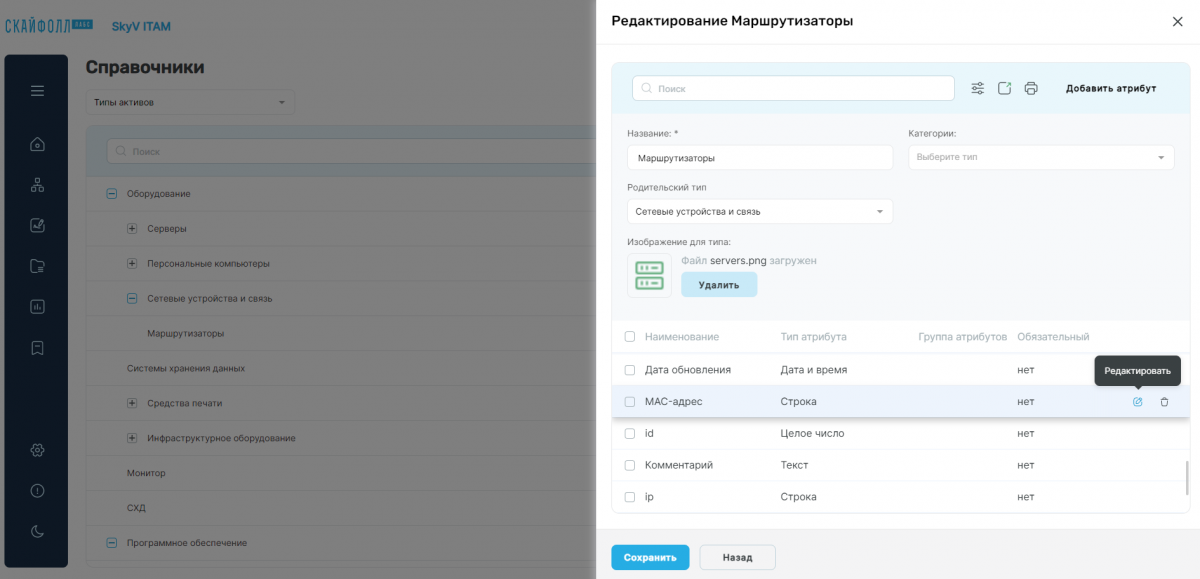This screenshot has width=1200, height=579.
Task: Edit the MAC-адрес attribute via pencil icon
Action: click(x=1137, y=402)
